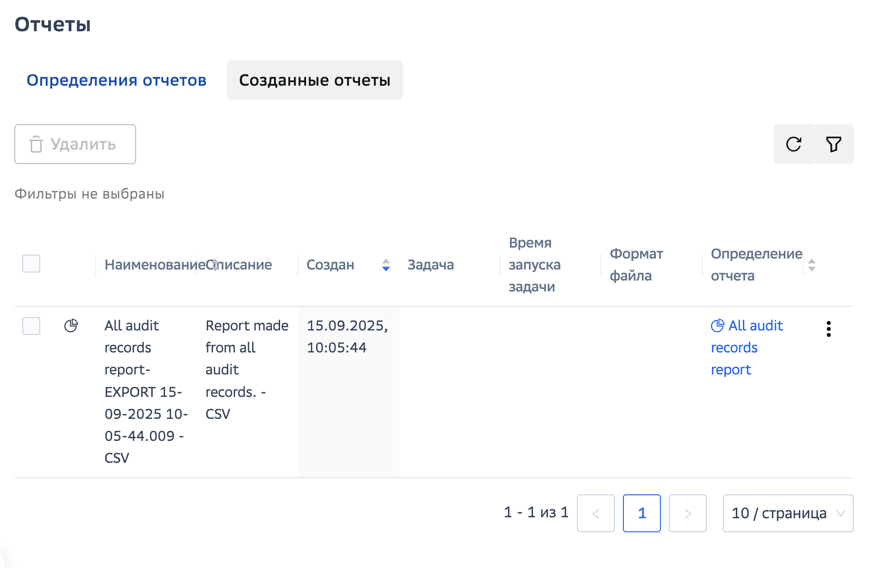Go to the next page arrow
This screenshot has width=873, height=568.
pos(688,513)
